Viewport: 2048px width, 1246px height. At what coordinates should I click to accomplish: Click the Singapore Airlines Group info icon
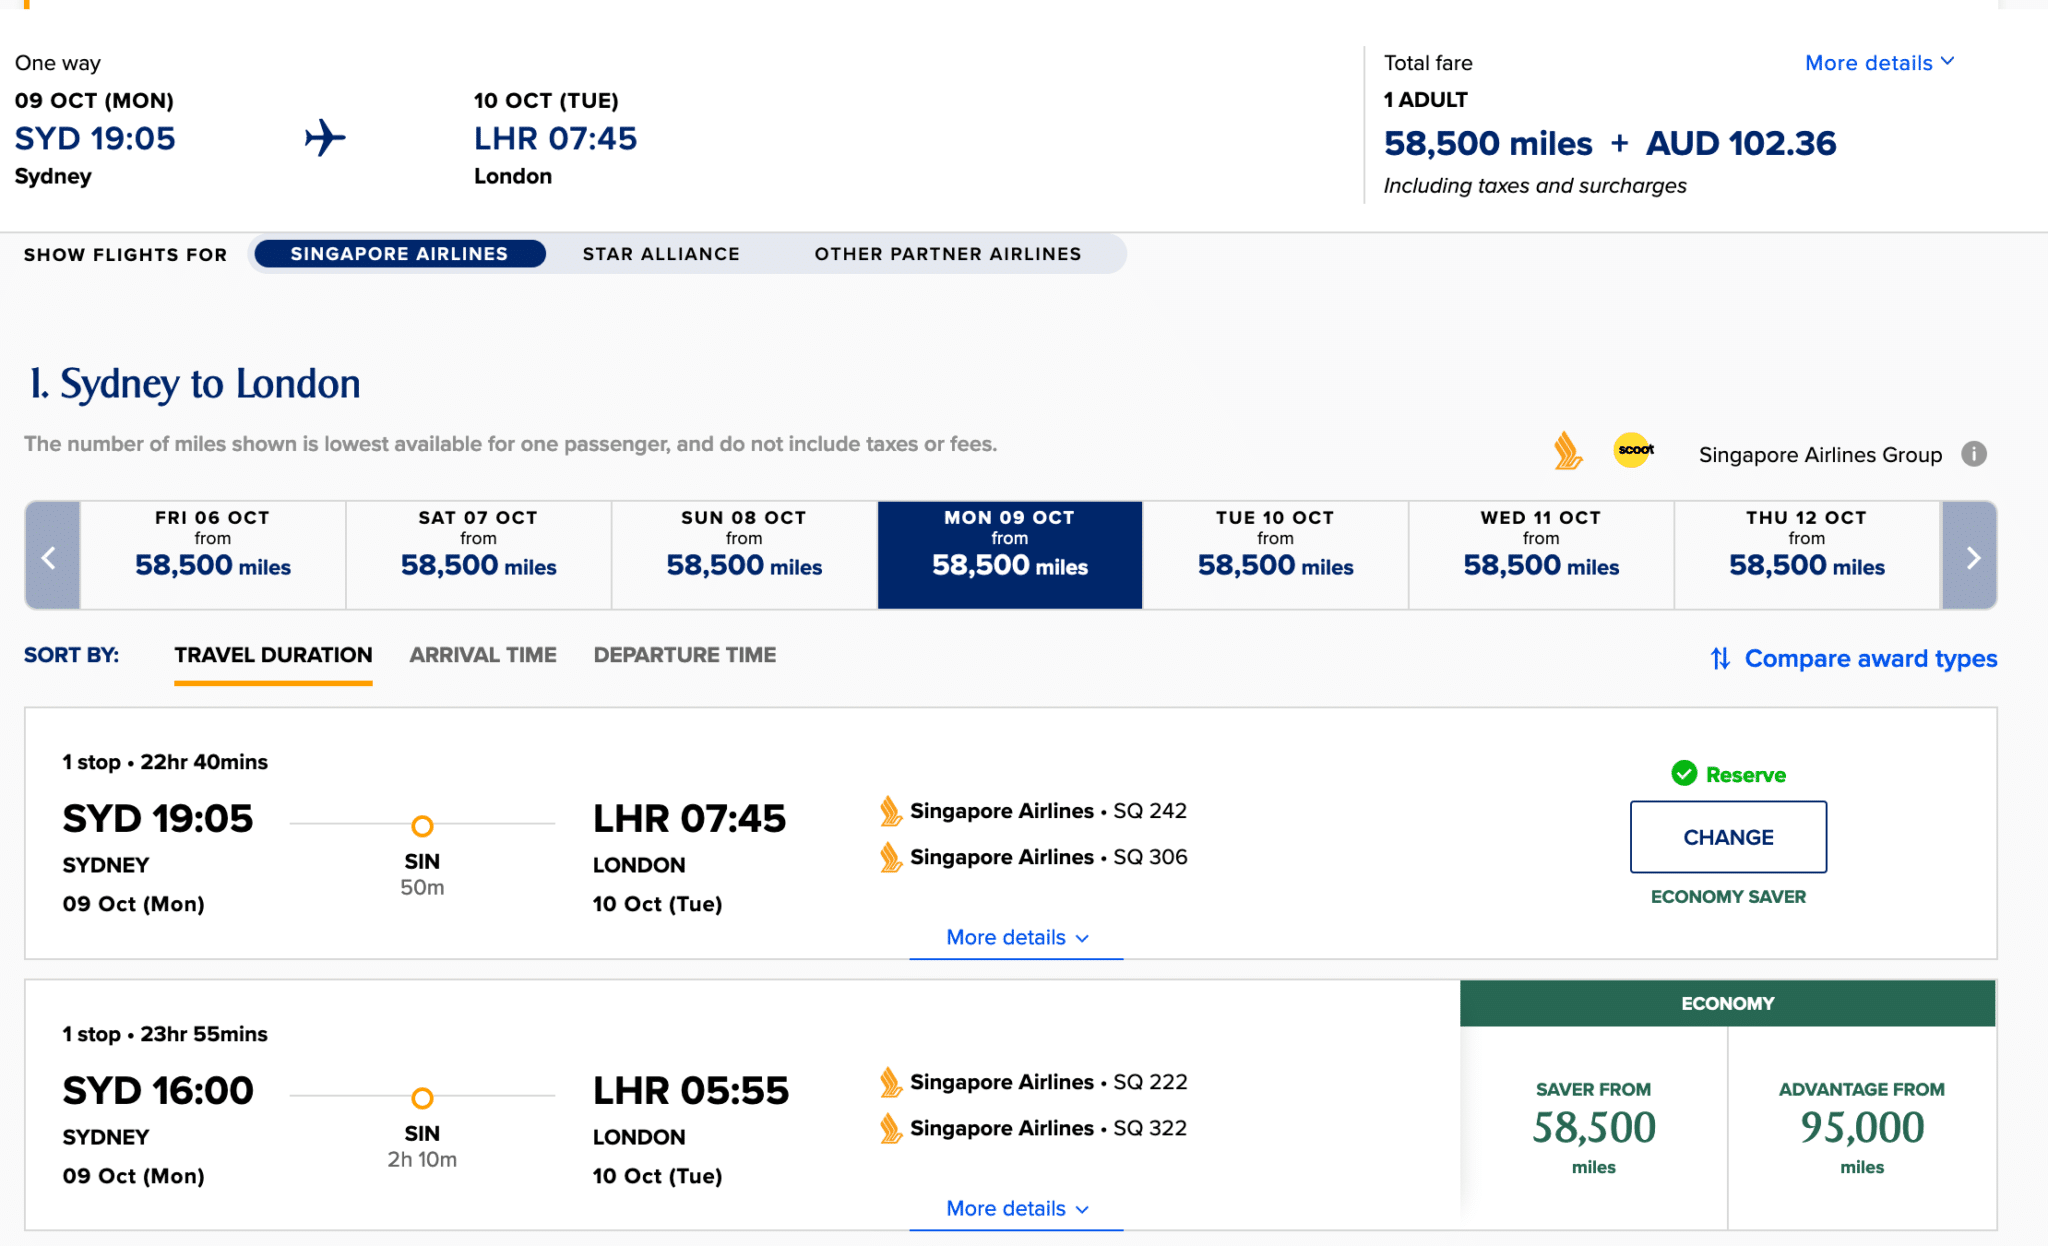(1974, 454)
